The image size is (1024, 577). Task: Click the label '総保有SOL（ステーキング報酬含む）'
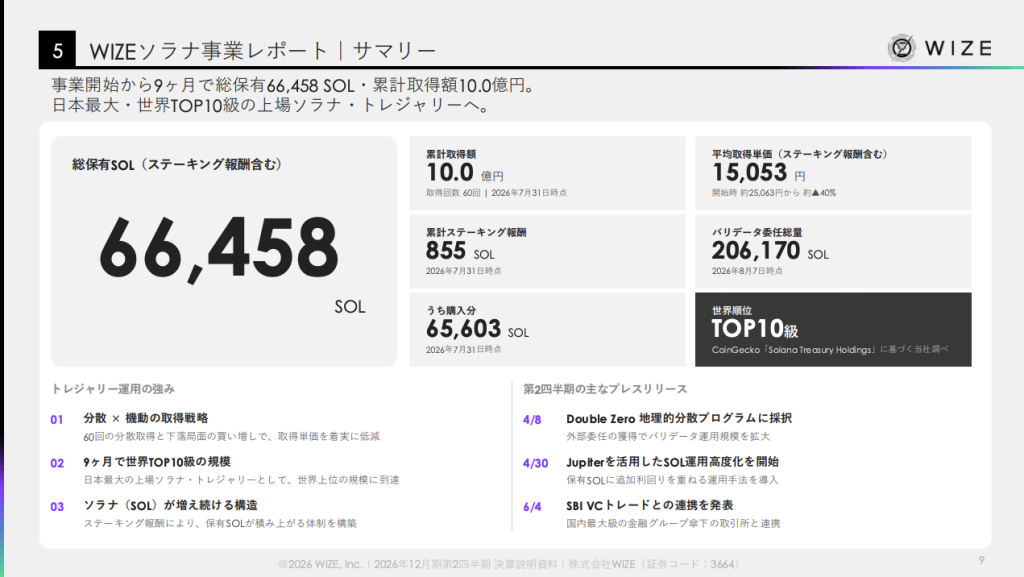(x=177, y=164)
